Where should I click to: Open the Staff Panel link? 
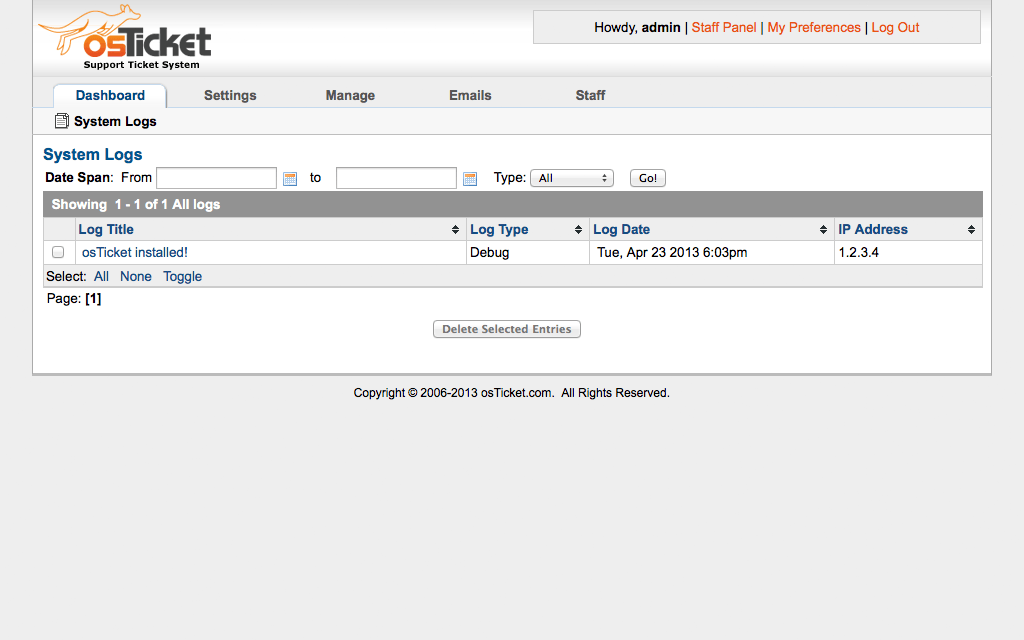[724, 28]
